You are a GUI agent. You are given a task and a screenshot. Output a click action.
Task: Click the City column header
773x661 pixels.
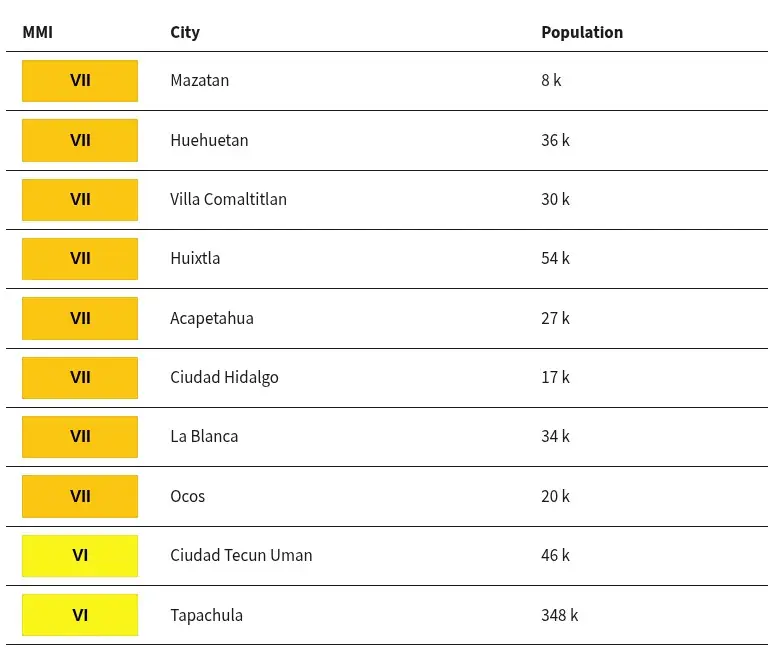click(185, 33)
